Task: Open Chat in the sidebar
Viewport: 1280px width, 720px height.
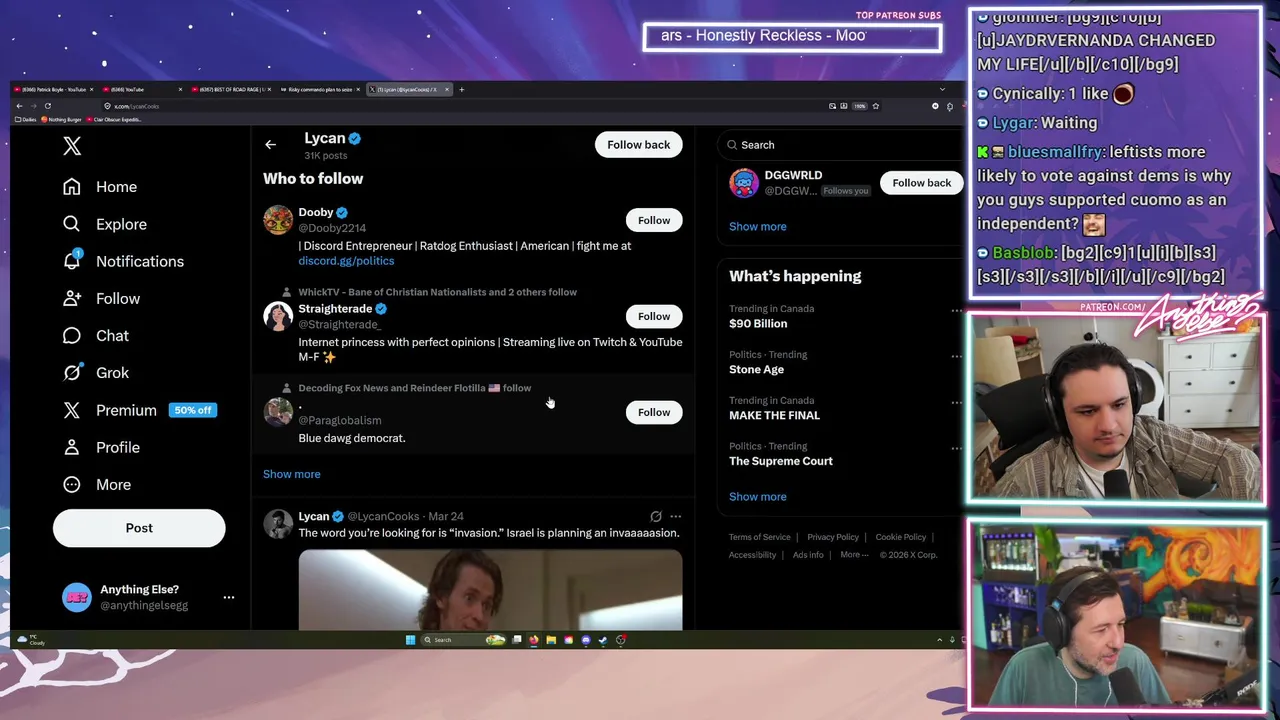Action: (95, 335)
